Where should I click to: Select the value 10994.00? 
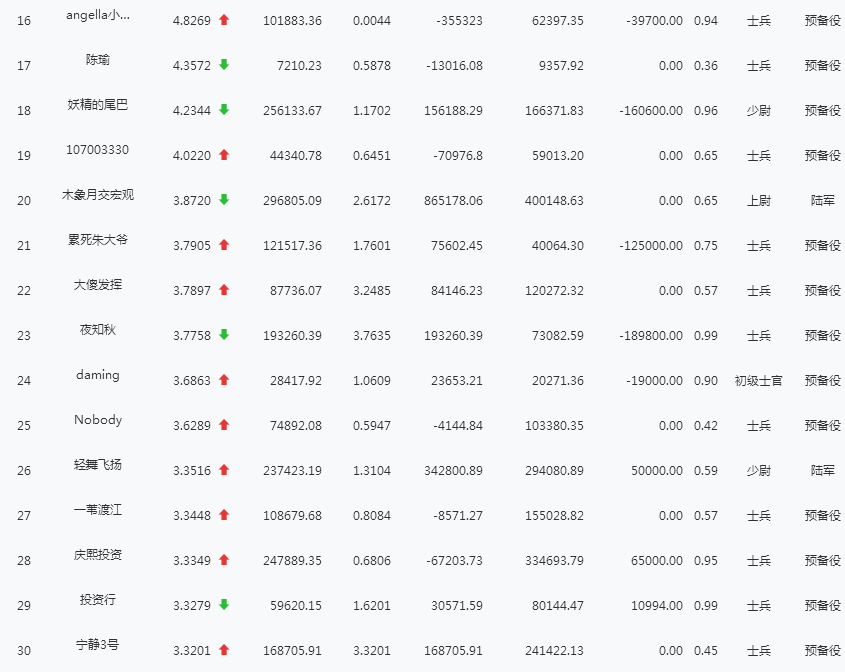(657, 606)
